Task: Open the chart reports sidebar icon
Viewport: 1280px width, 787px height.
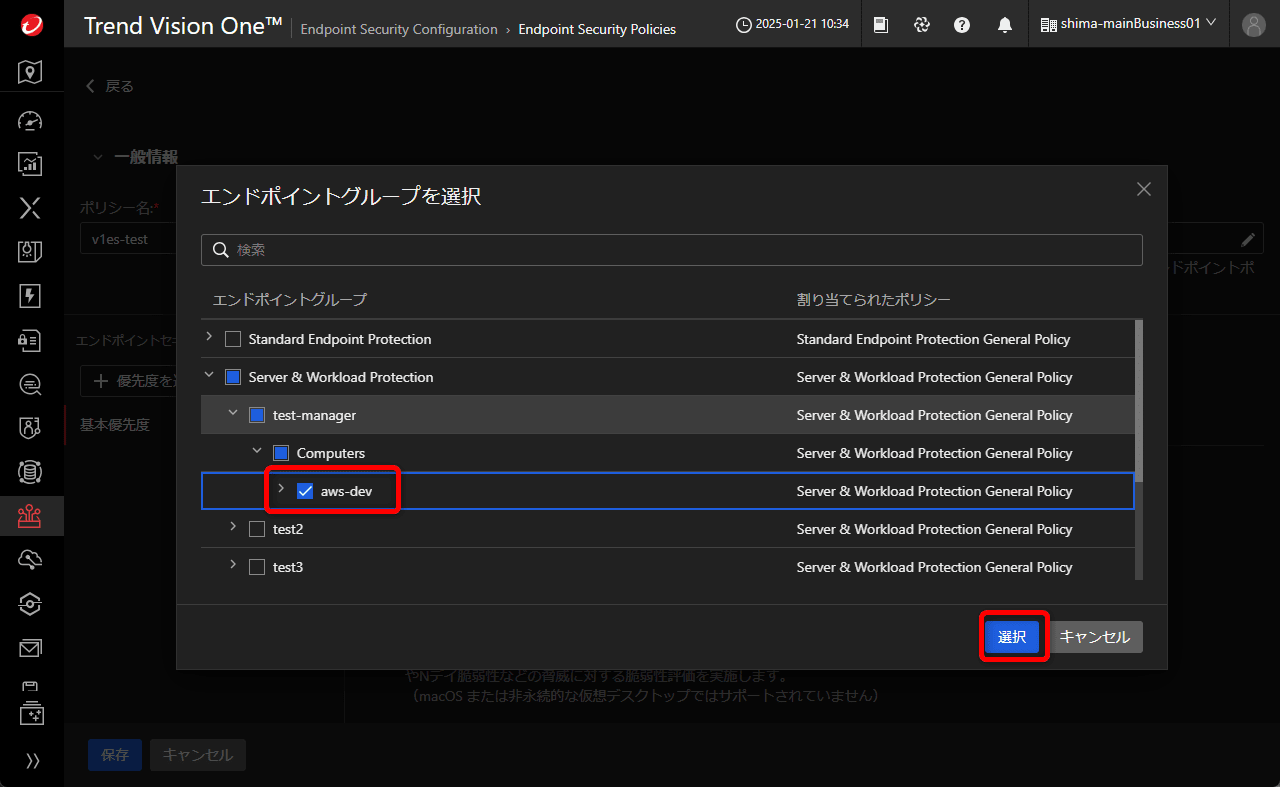Action: pyautogui.click(x=31, y=164)
